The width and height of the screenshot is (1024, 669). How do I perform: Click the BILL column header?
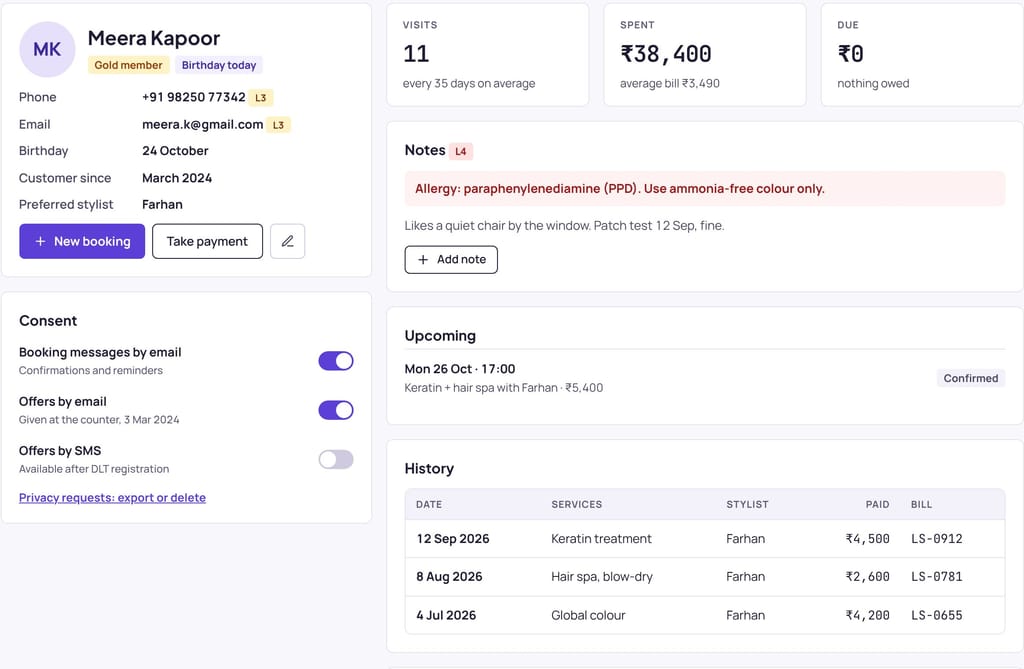[921, 504]
